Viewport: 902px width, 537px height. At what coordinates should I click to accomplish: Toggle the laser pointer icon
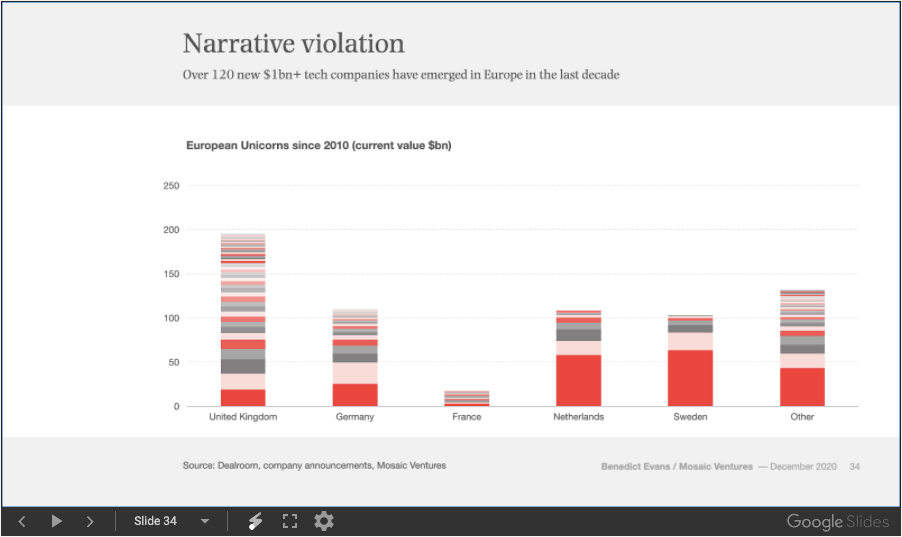click(255, 521)
